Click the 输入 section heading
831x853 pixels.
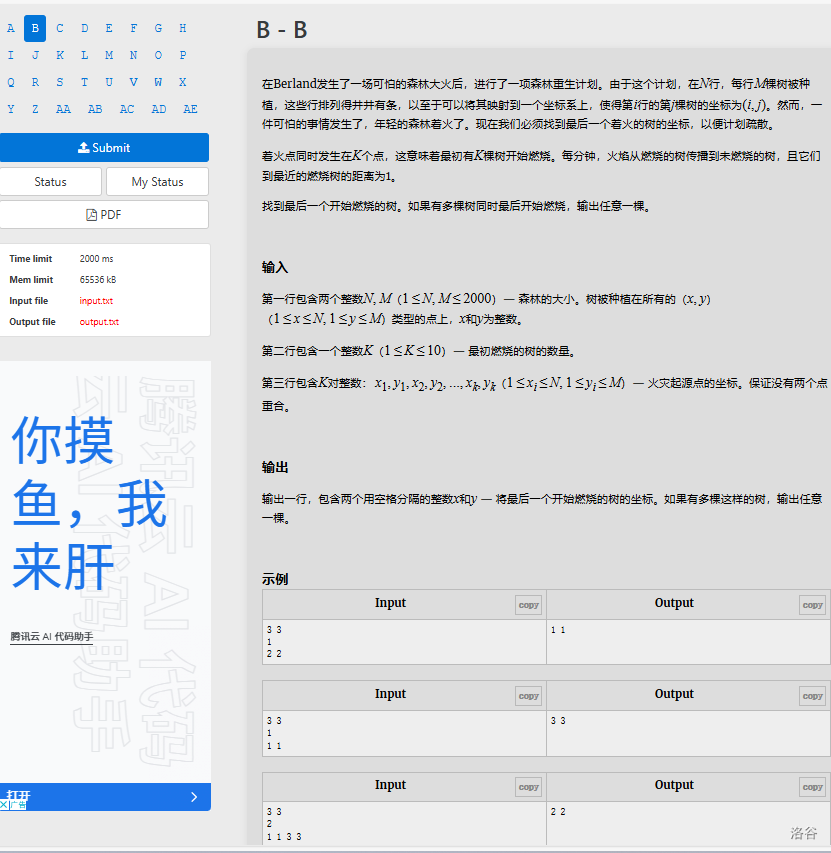pyautogui.click(x=275, y=267)
